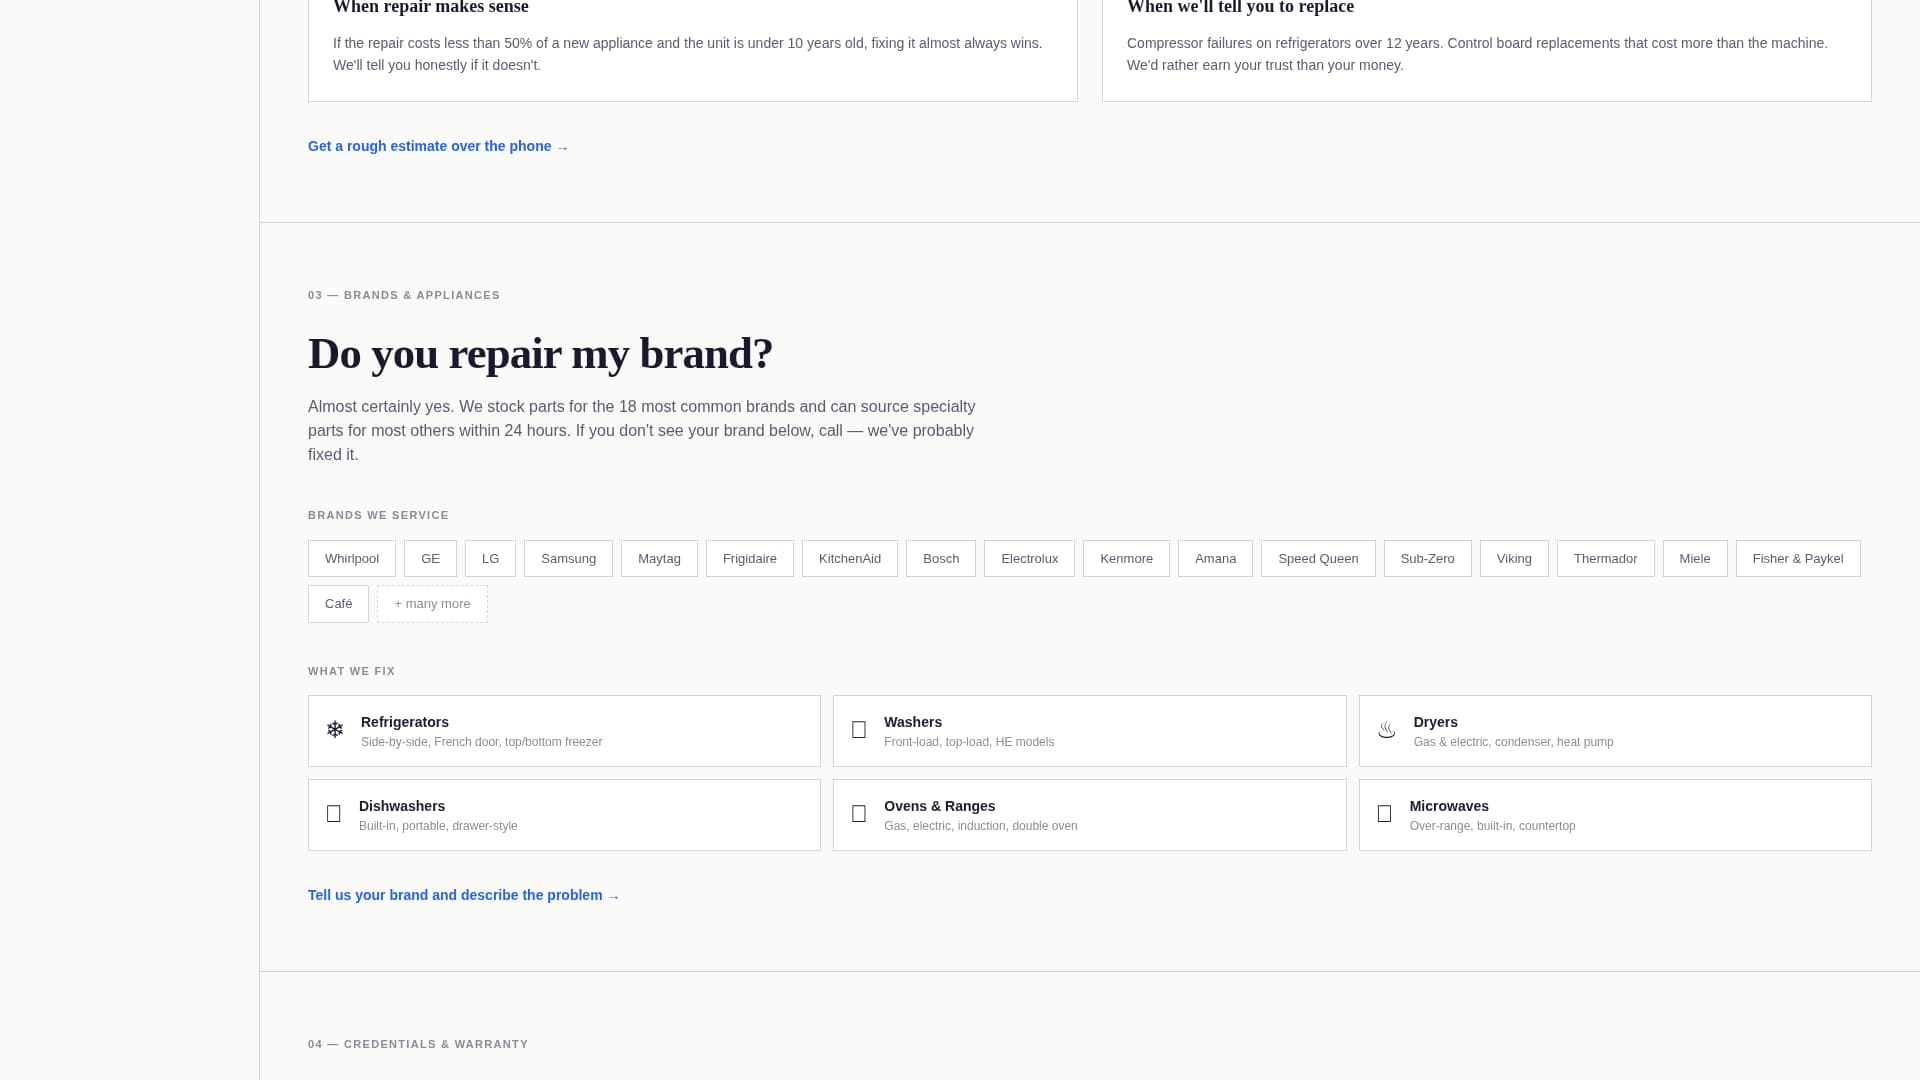Open the Dryers appliance card title
The width and height of the screenshot is (1920, 1080).
point(1435,722)
